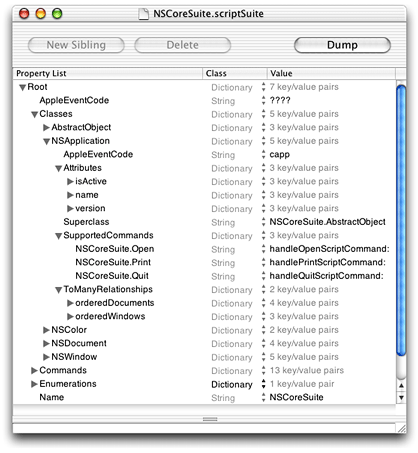Expand the NSWindow class

pyautogui.click(x=46, y=357)
